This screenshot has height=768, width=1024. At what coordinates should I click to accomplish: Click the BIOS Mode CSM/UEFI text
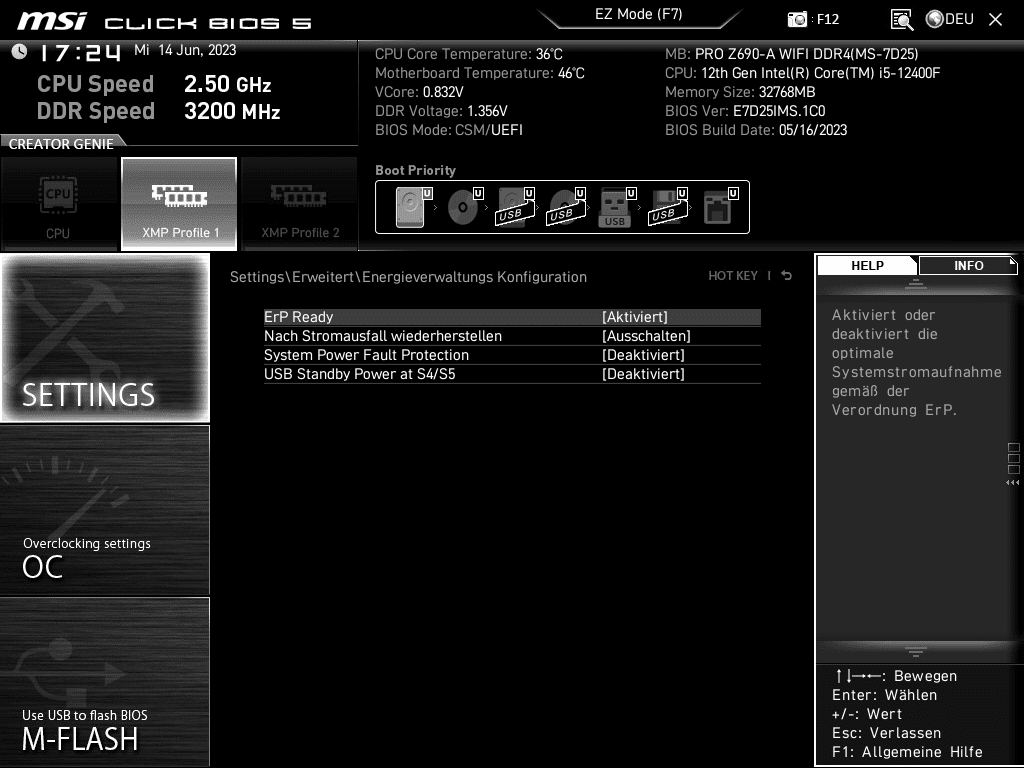[x=449, y=130]
